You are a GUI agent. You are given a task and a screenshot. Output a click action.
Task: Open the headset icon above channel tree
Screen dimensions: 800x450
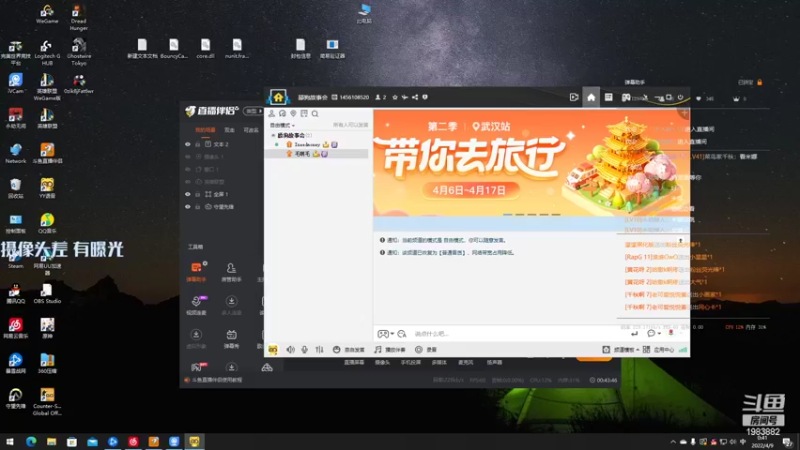(x=283, y=113)
